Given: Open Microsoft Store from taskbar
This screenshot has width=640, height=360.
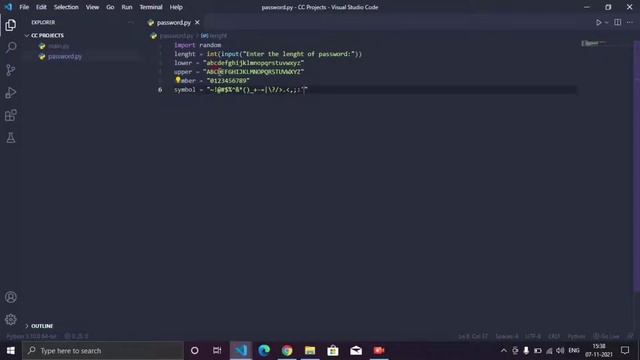Looking at the screenshot, I should [333, 351].
